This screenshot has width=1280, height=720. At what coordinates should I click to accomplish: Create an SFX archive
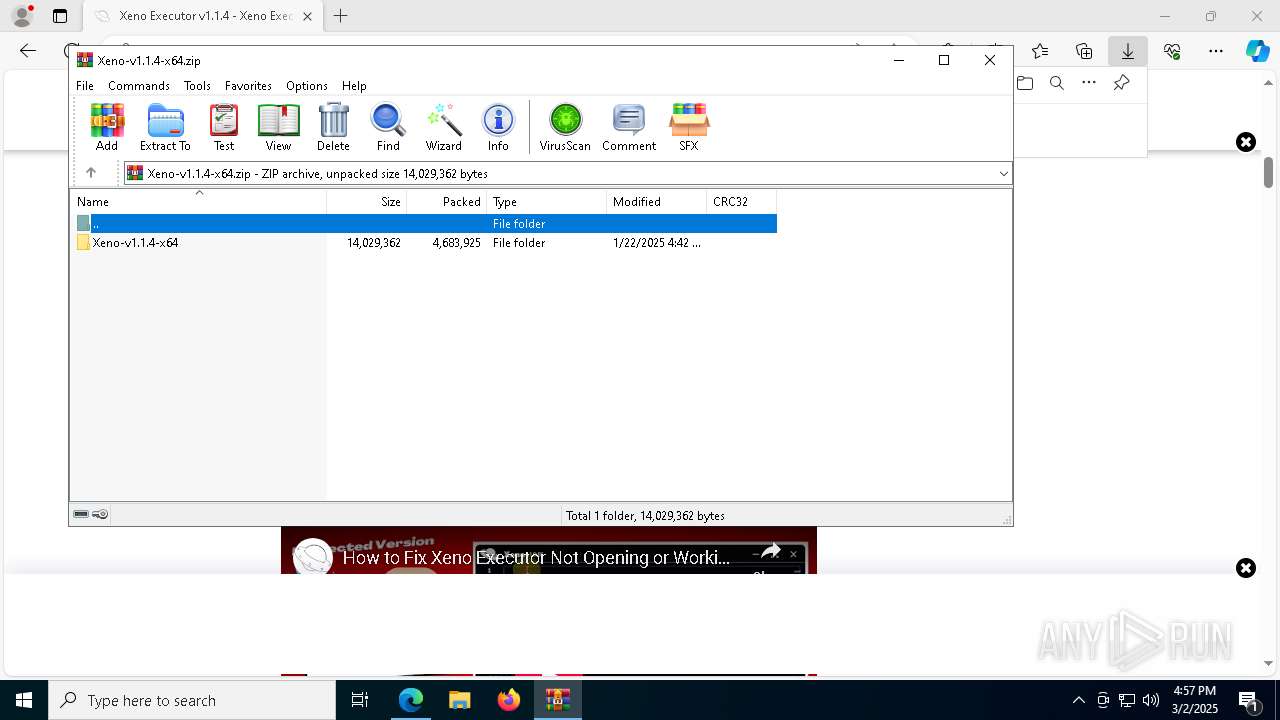click(x=689, y=127)
